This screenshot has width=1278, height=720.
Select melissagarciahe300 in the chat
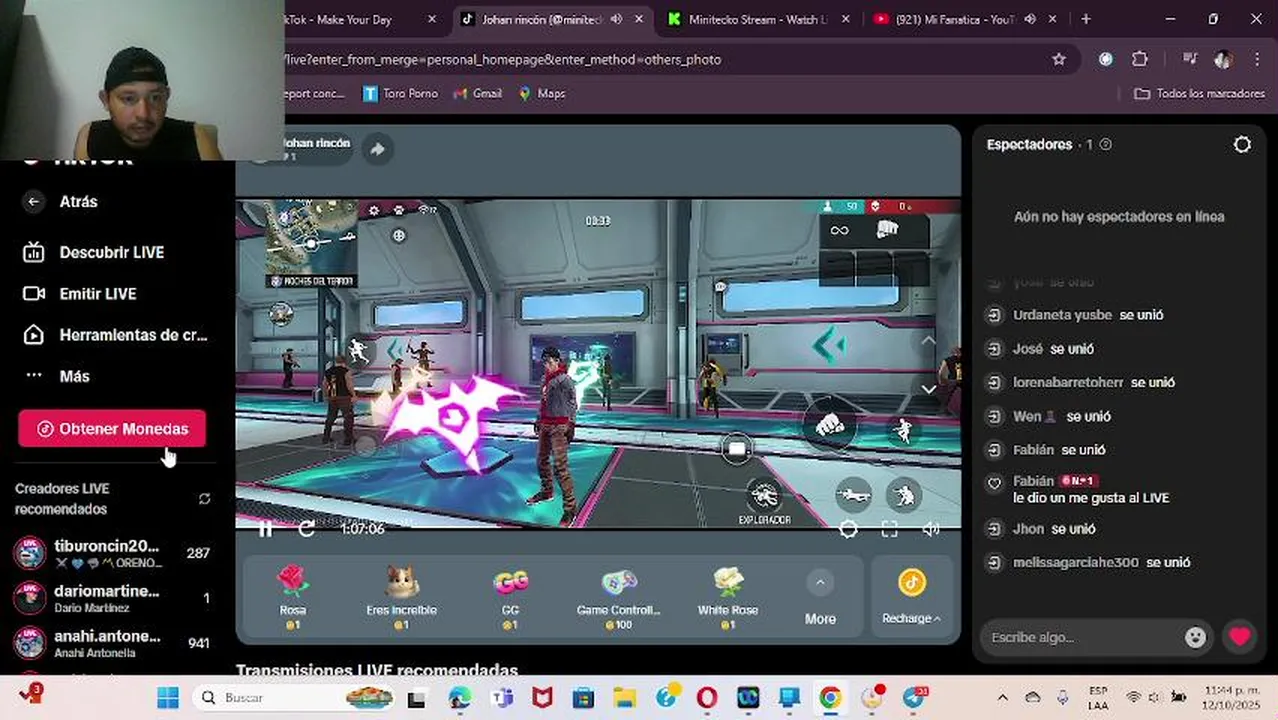pyautogui.click(x=1076, y=563)
